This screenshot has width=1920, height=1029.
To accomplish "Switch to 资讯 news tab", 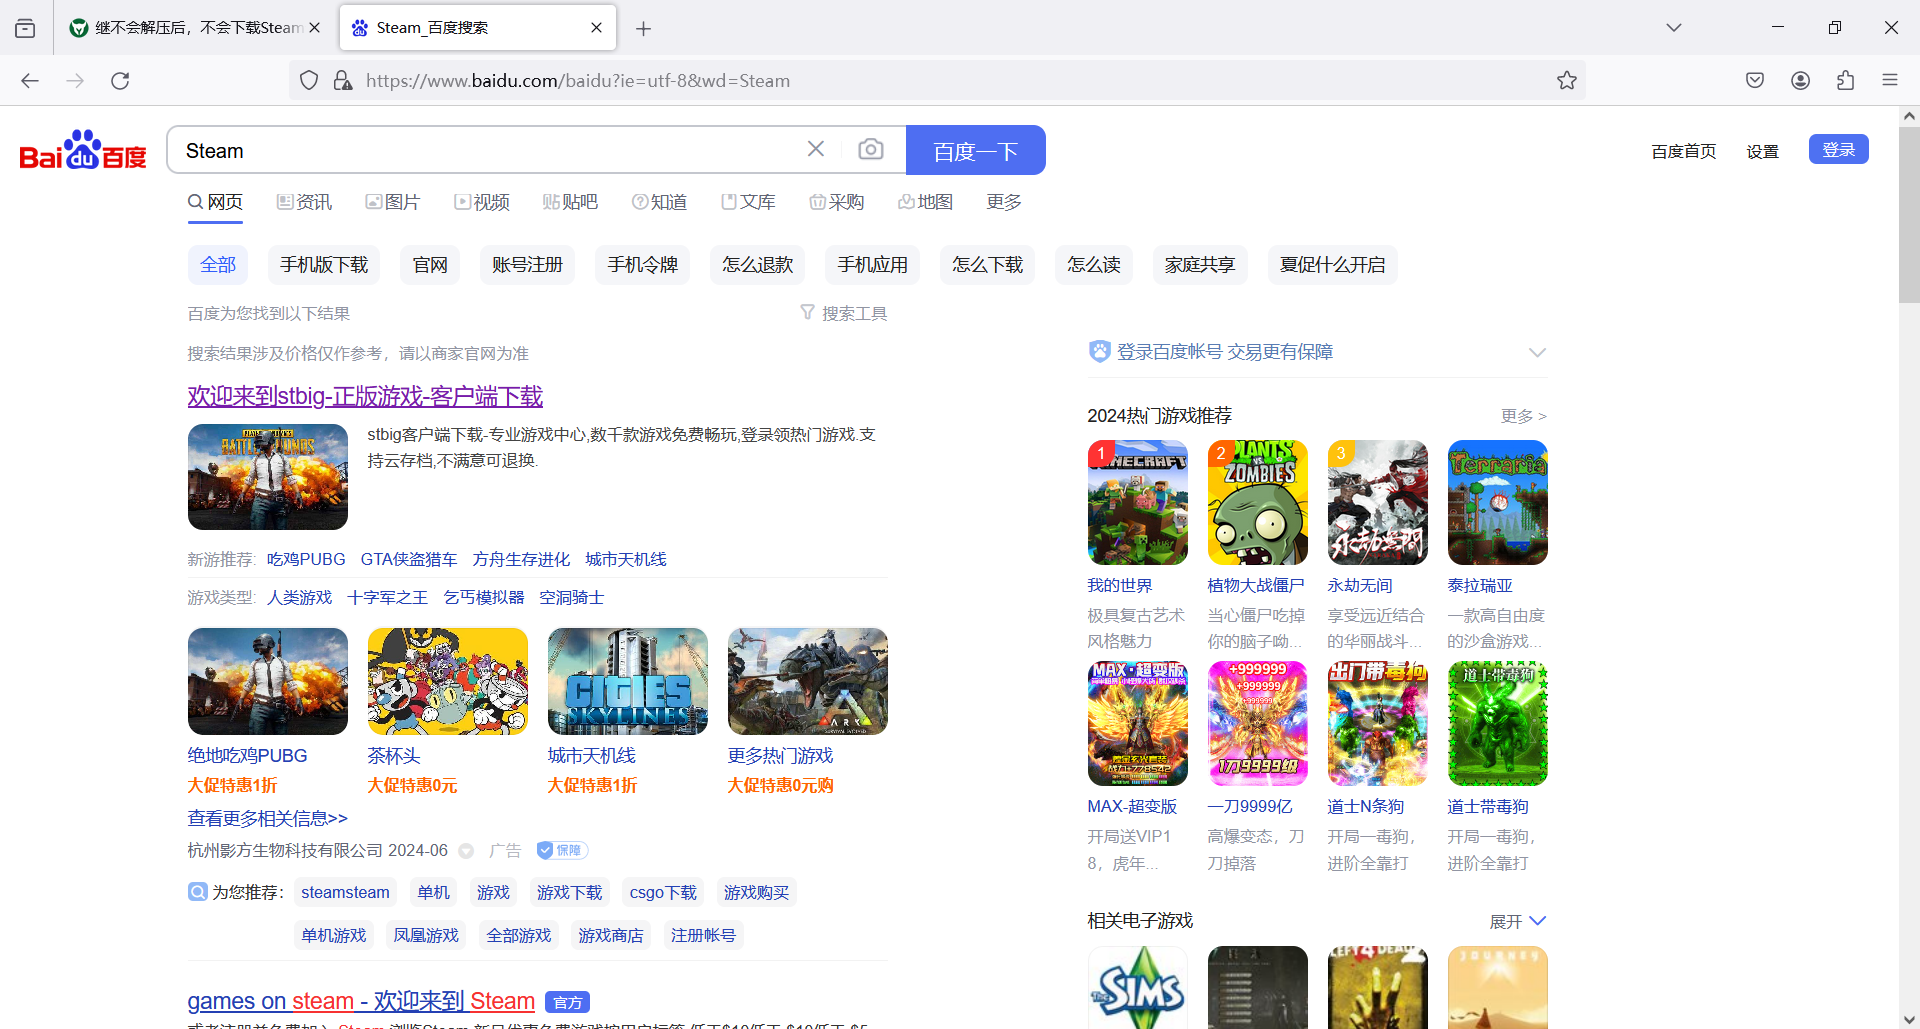I will (305, 202).
